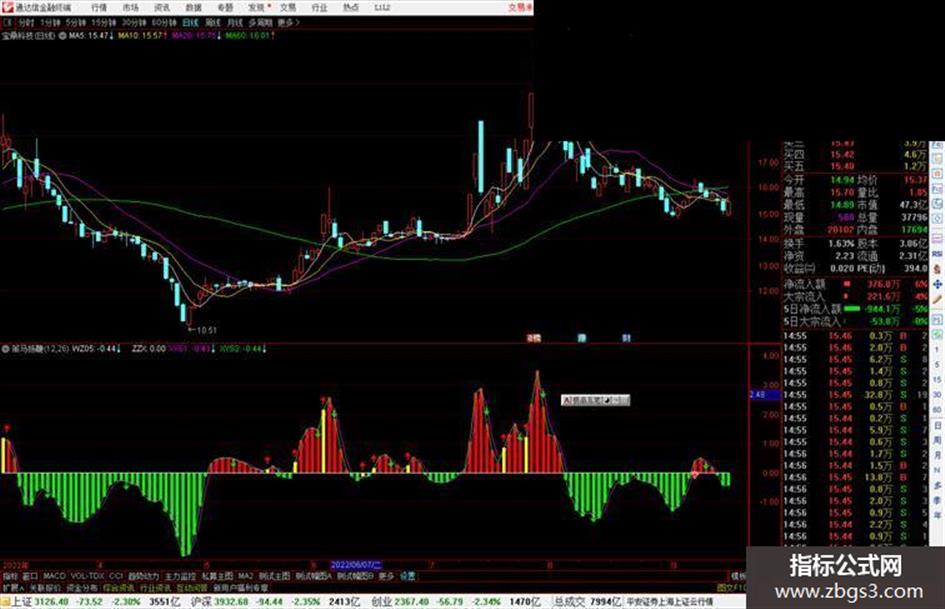
Task: Click the 30 minute shortcut in the right sidebar
Action: [937, 394]
